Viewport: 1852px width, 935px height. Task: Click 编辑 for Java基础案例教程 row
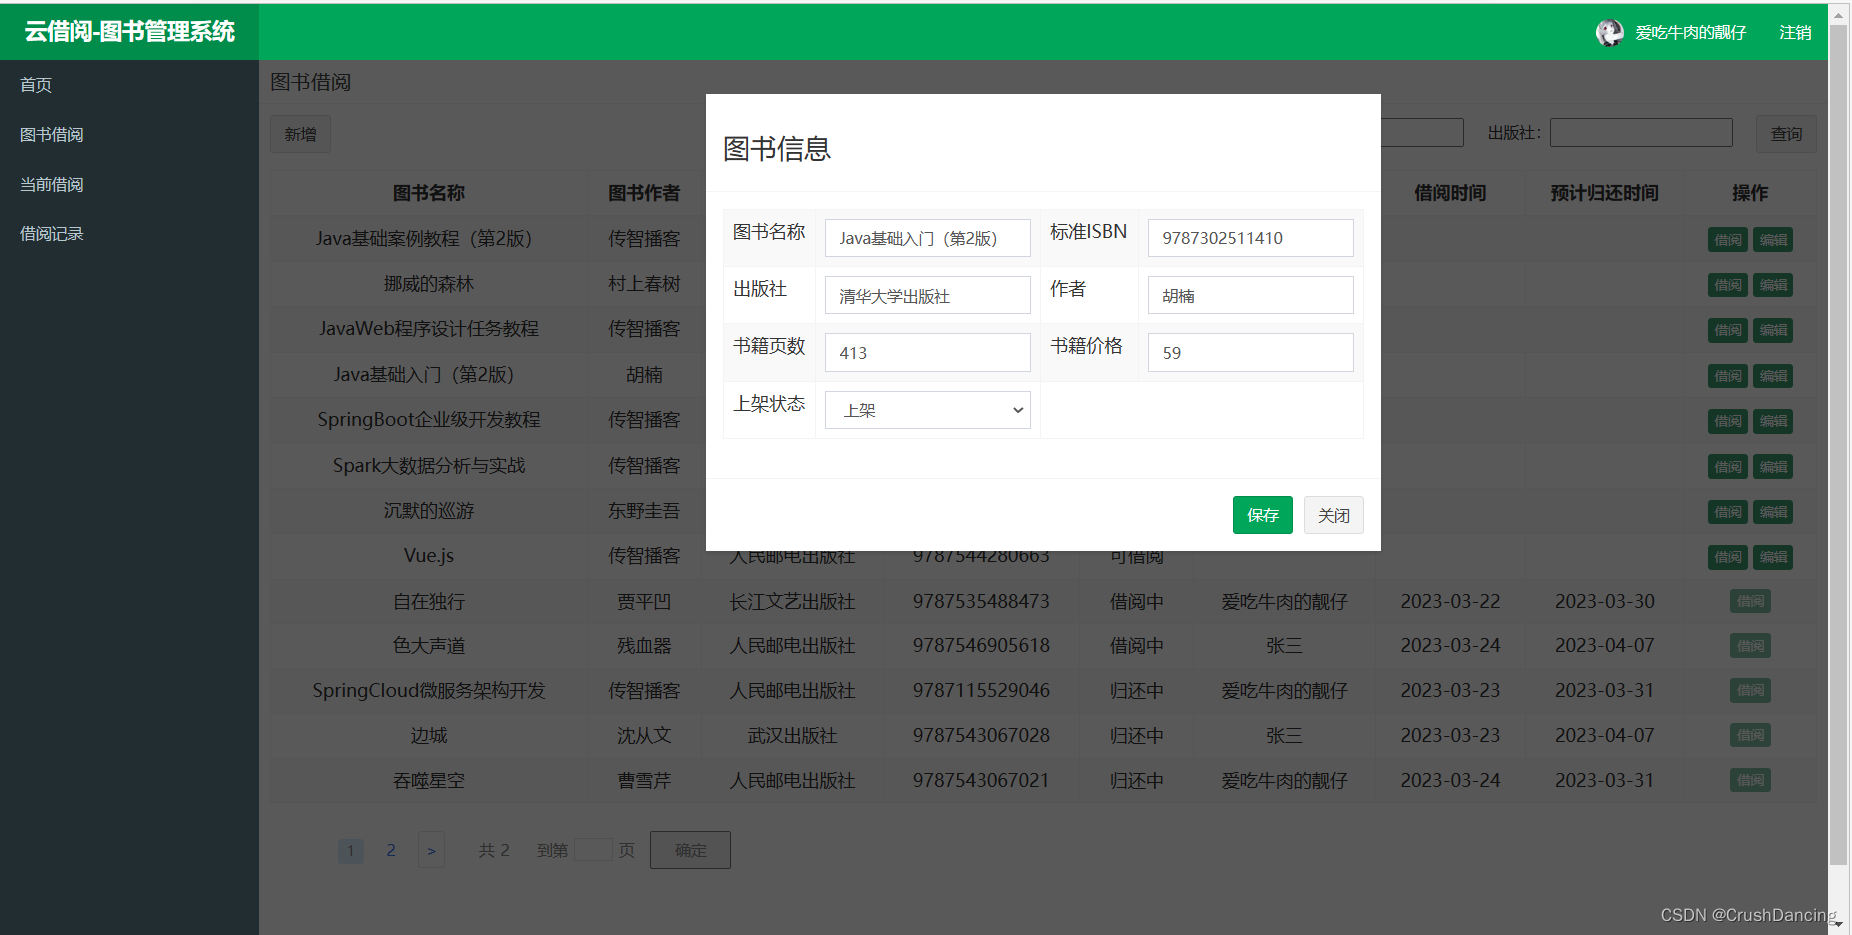(x=1773, y=240)
